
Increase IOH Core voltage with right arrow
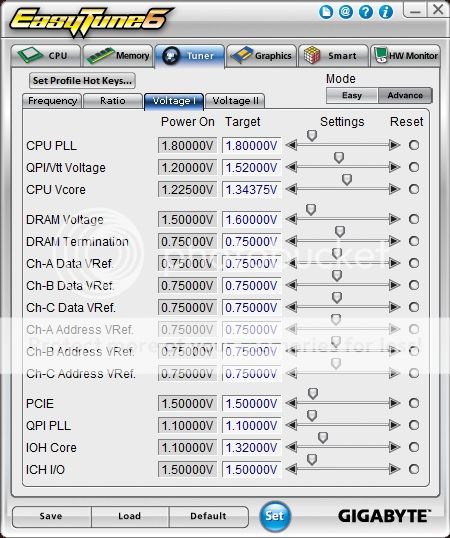(x=394, y=447)
